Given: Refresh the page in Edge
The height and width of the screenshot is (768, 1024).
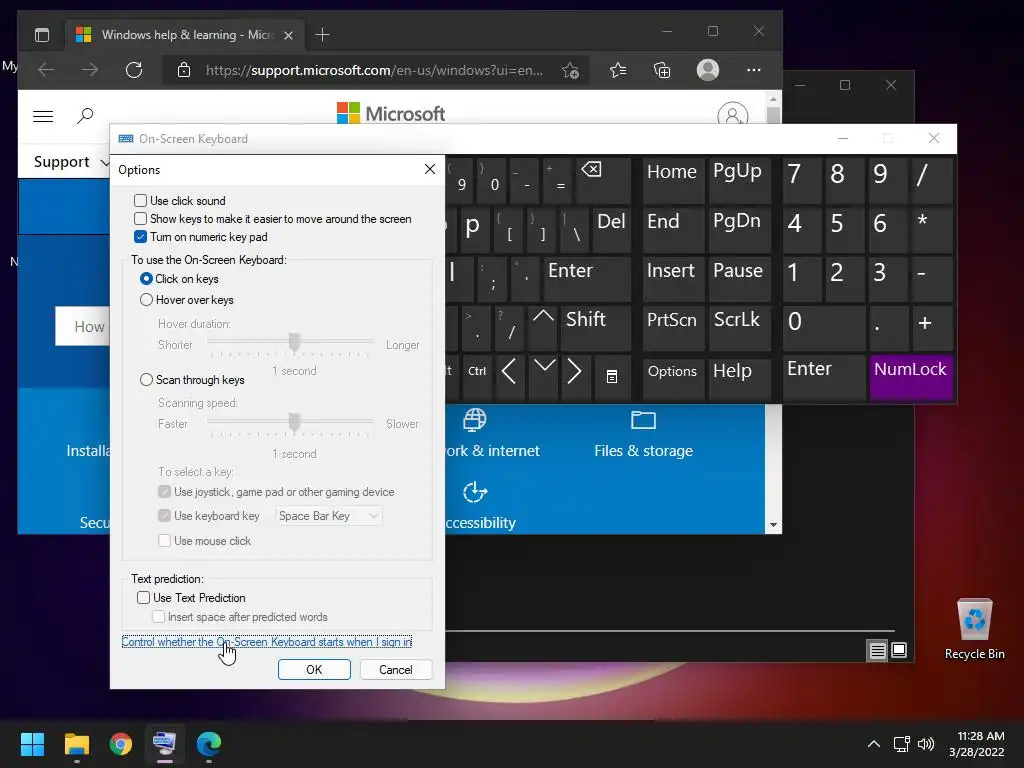Looking at the screenshot, I should coord(134,69).
